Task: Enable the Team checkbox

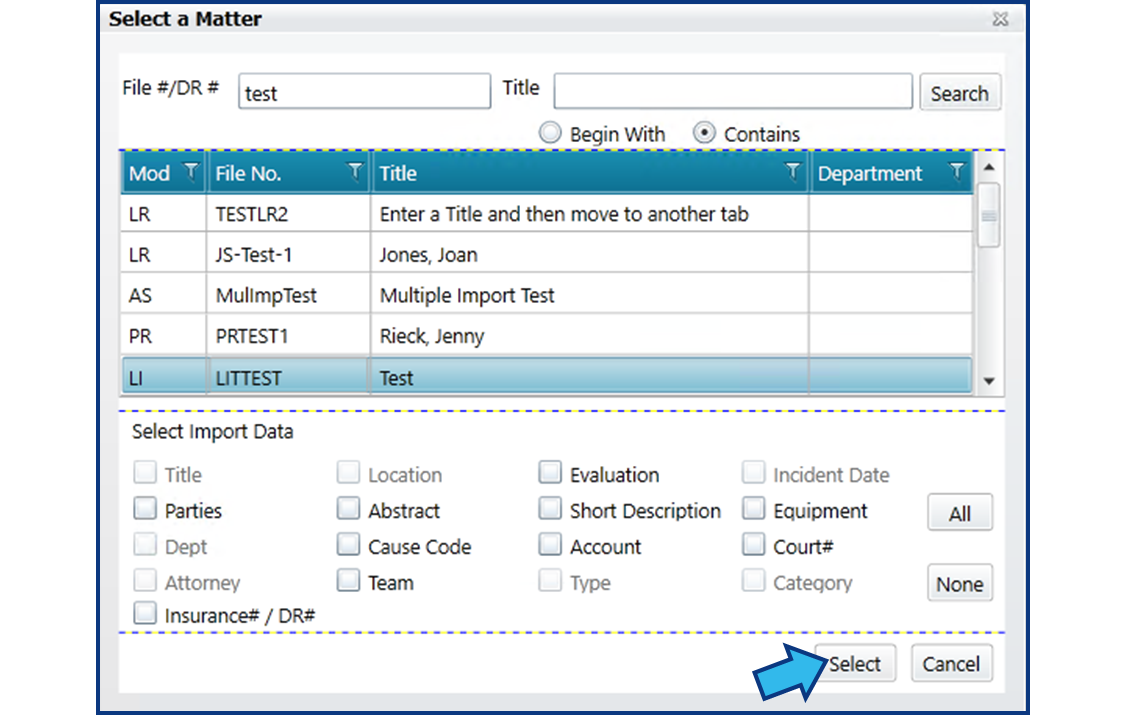Action: [348, 581]
